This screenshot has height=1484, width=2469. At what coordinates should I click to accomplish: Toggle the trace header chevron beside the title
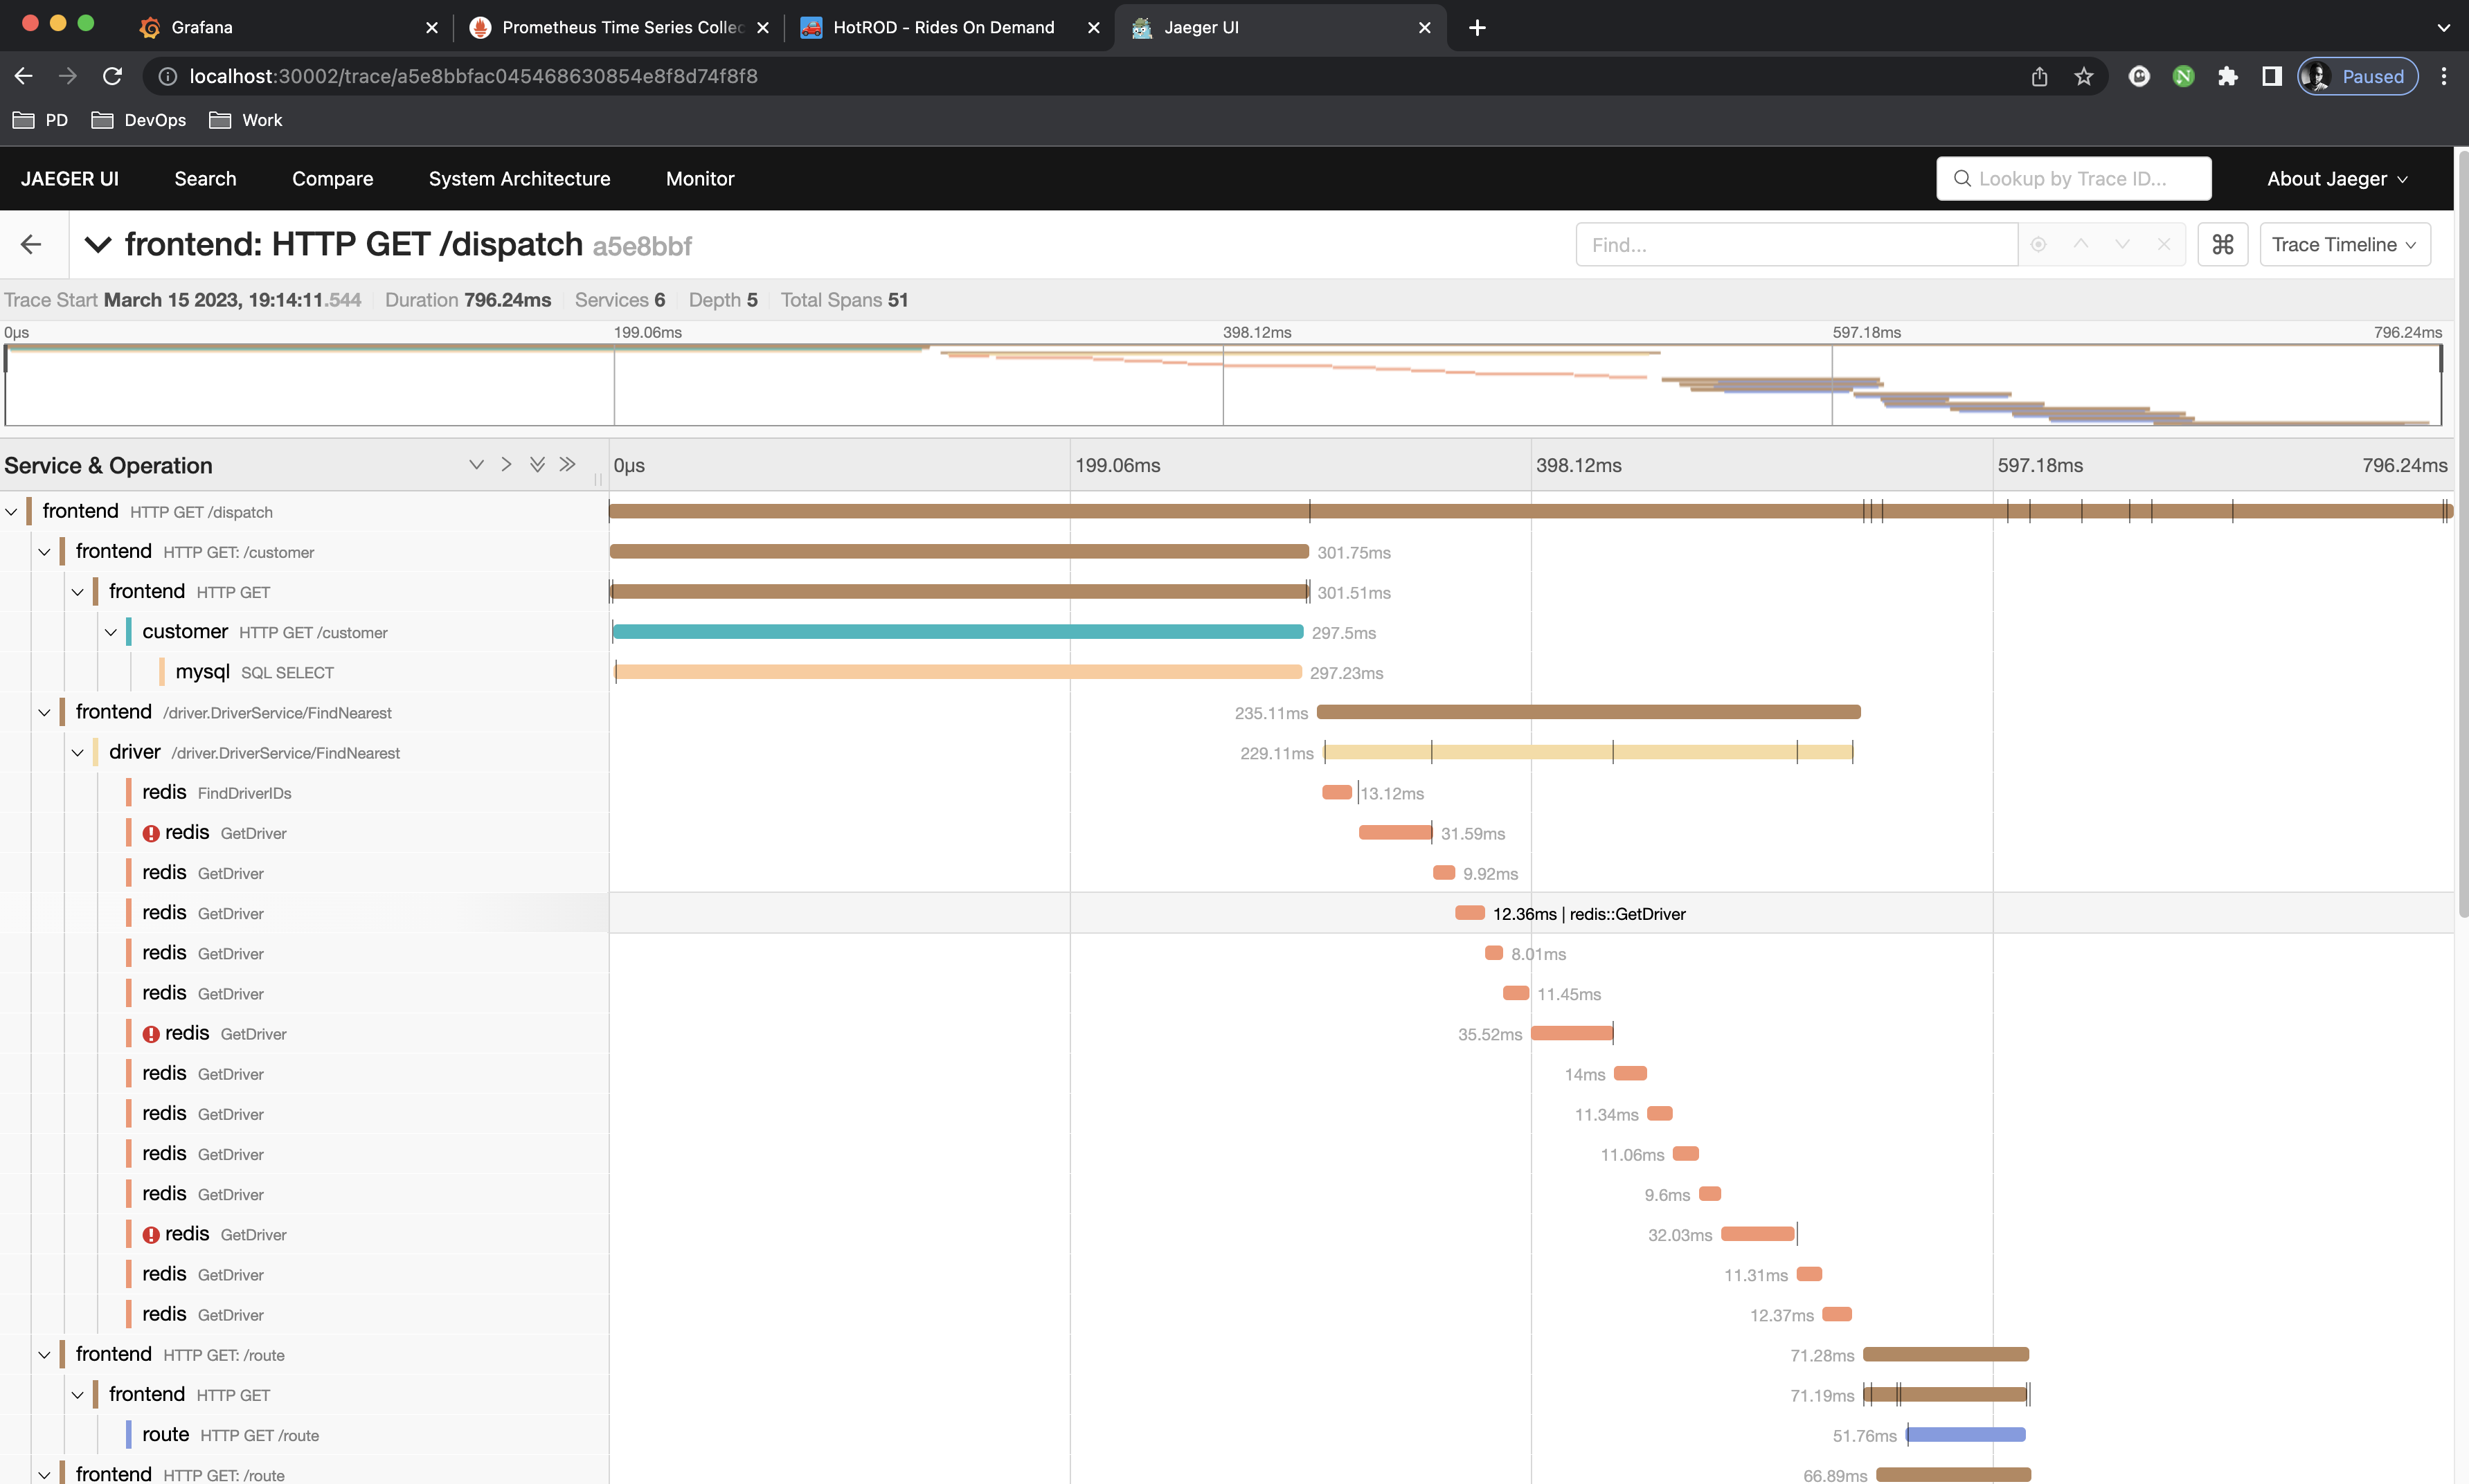97,245
